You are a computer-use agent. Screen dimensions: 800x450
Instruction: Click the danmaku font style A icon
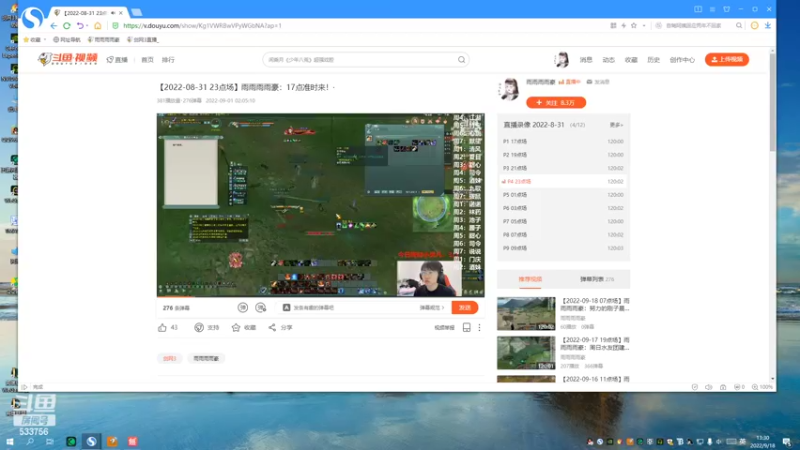(x=286, y=308)
